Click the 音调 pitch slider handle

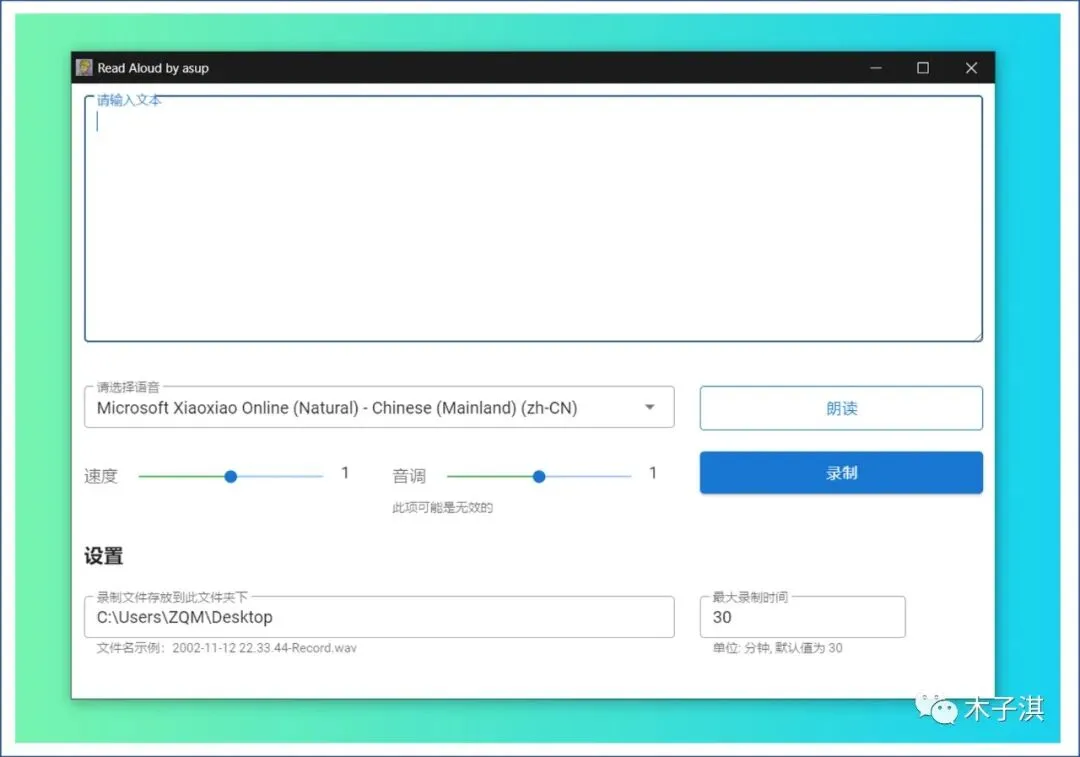539,476
